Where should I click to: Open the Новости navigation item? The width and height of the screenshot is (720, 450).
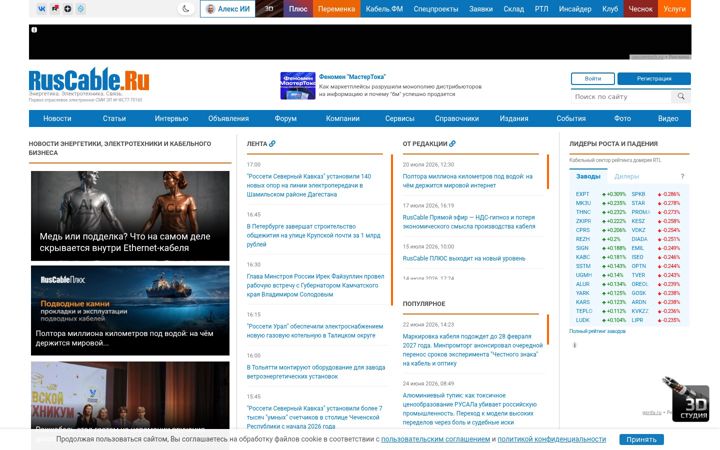57,118
